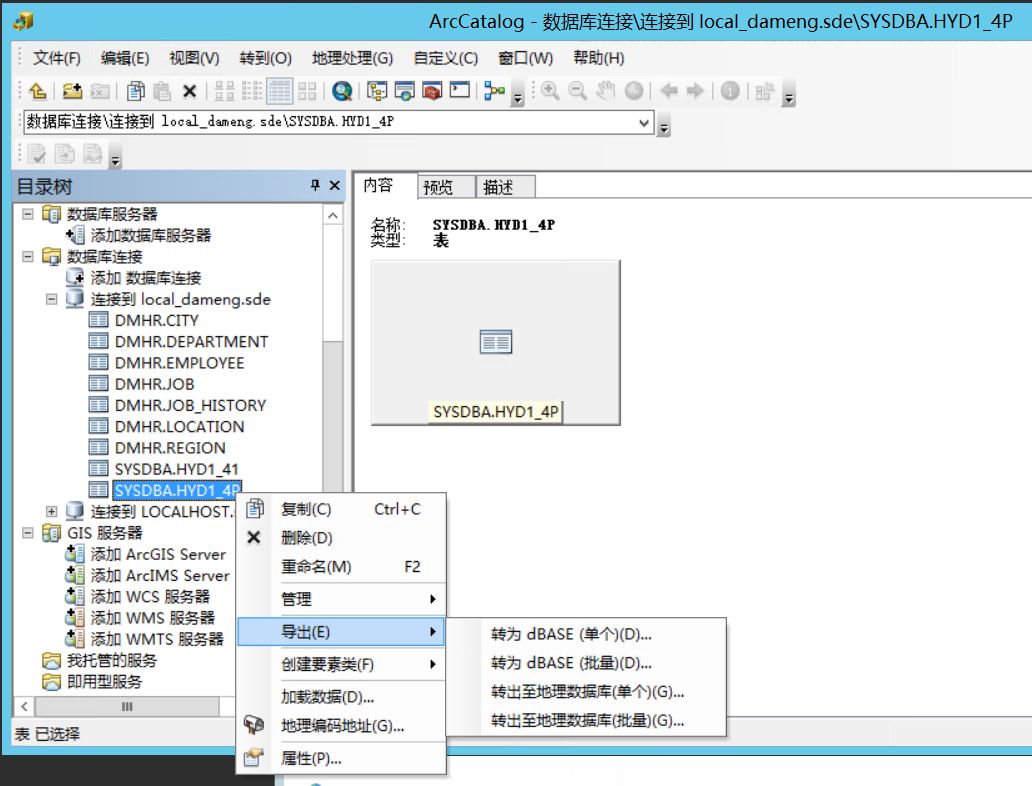Open the 地理处理(G) menu

352,58
